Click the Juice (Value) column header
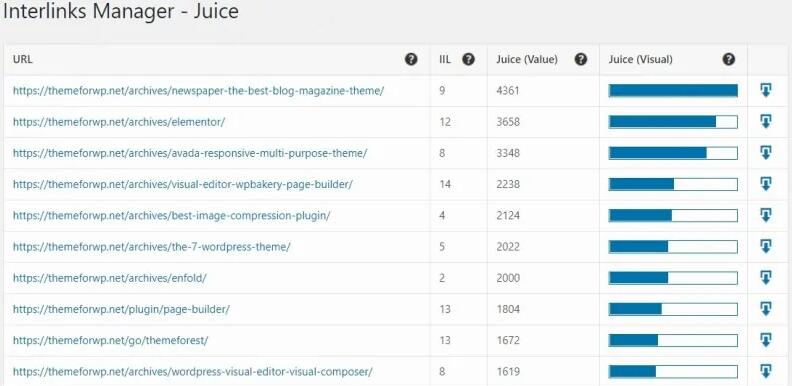 click(527, 60)
